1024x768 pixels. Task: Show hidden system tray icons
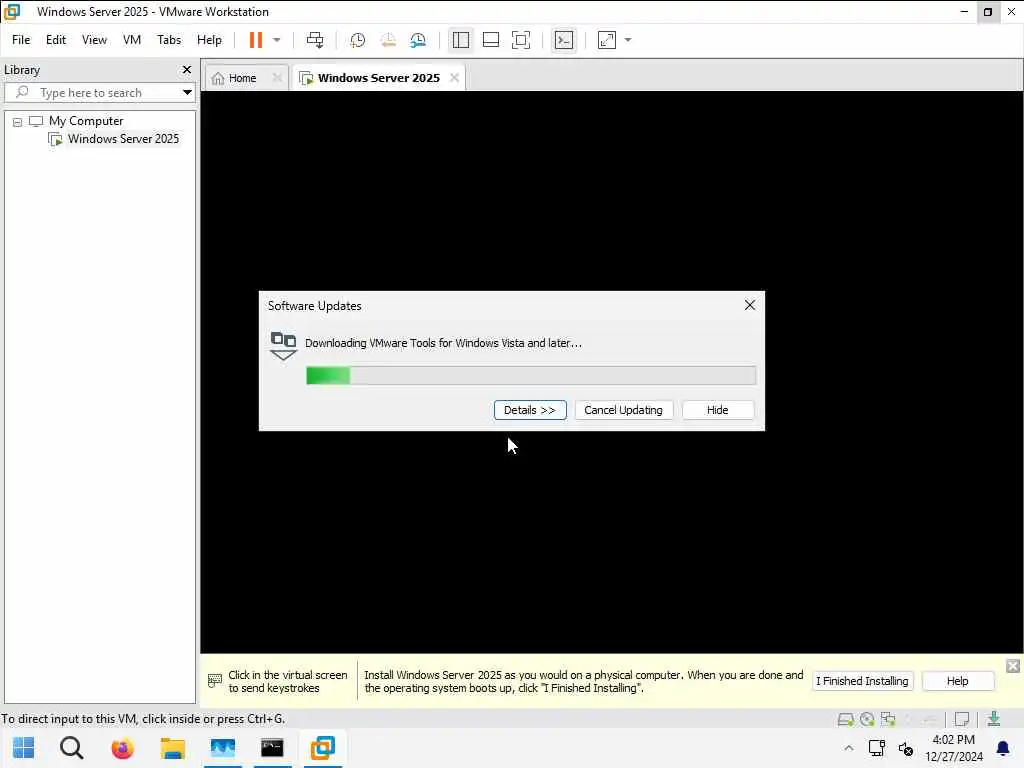pyautogui.click(x=848, y=748)
